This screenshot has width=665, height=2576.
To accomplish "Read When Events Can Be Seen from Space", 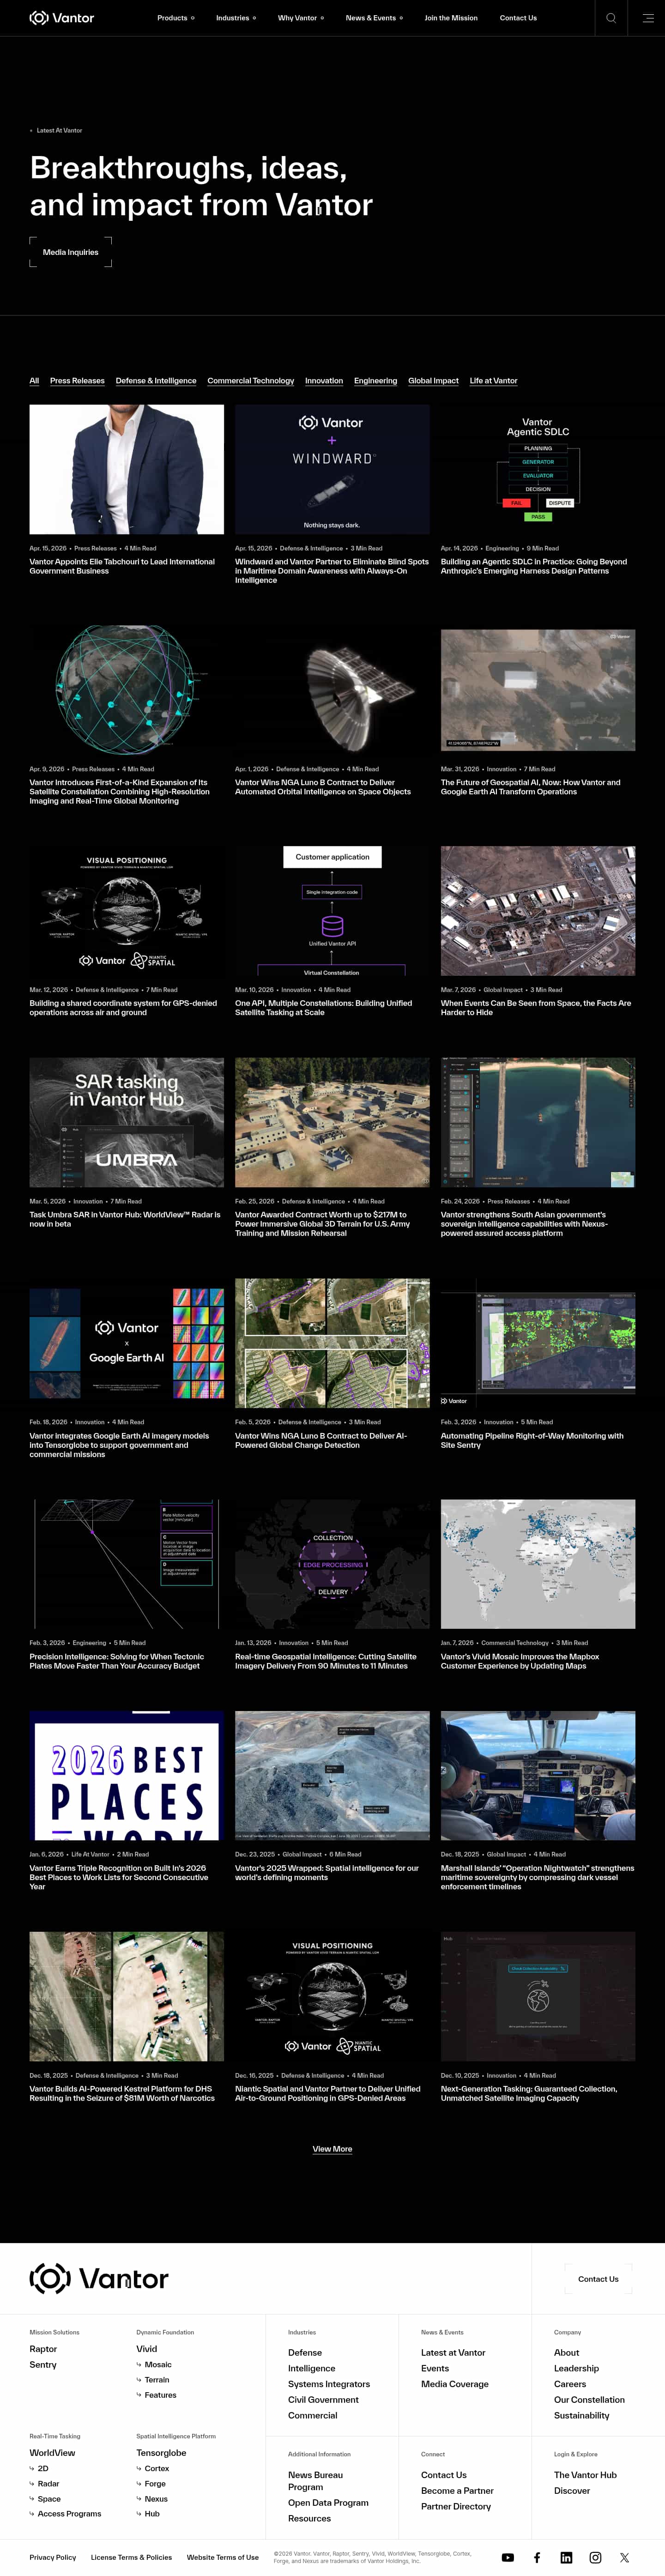I will [x=536, y=1008].
